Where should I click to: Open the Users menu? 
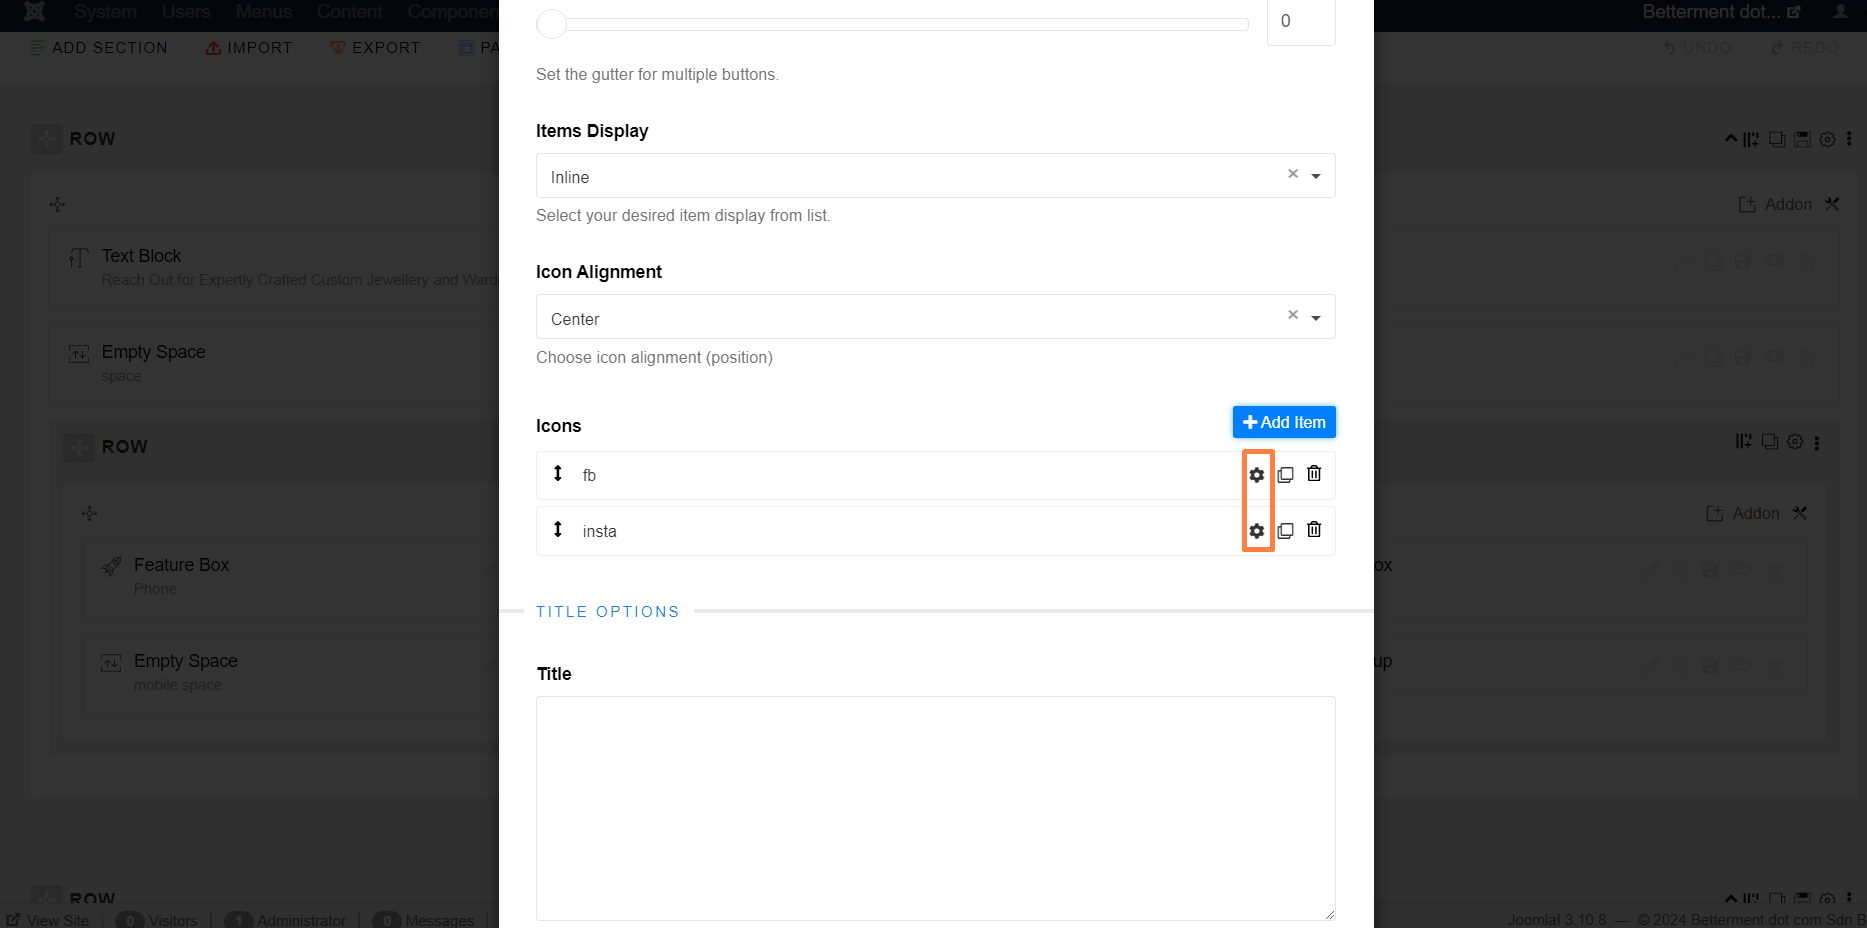pos(186,12)
